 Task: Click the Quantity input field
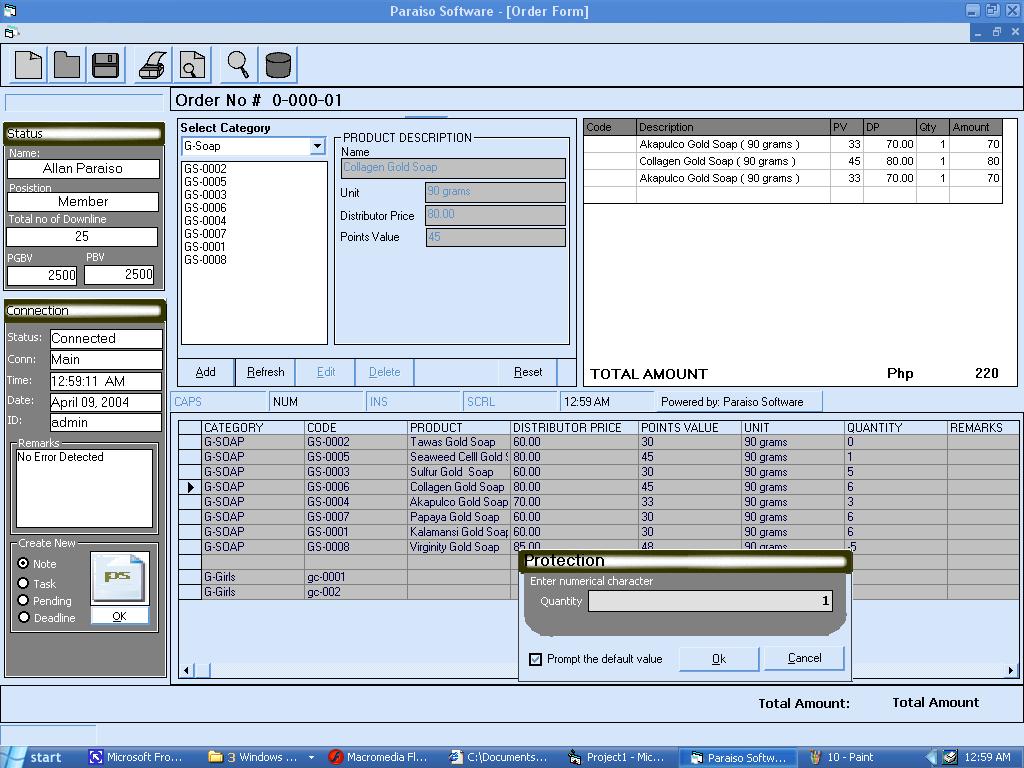click(x=711, y=601)
